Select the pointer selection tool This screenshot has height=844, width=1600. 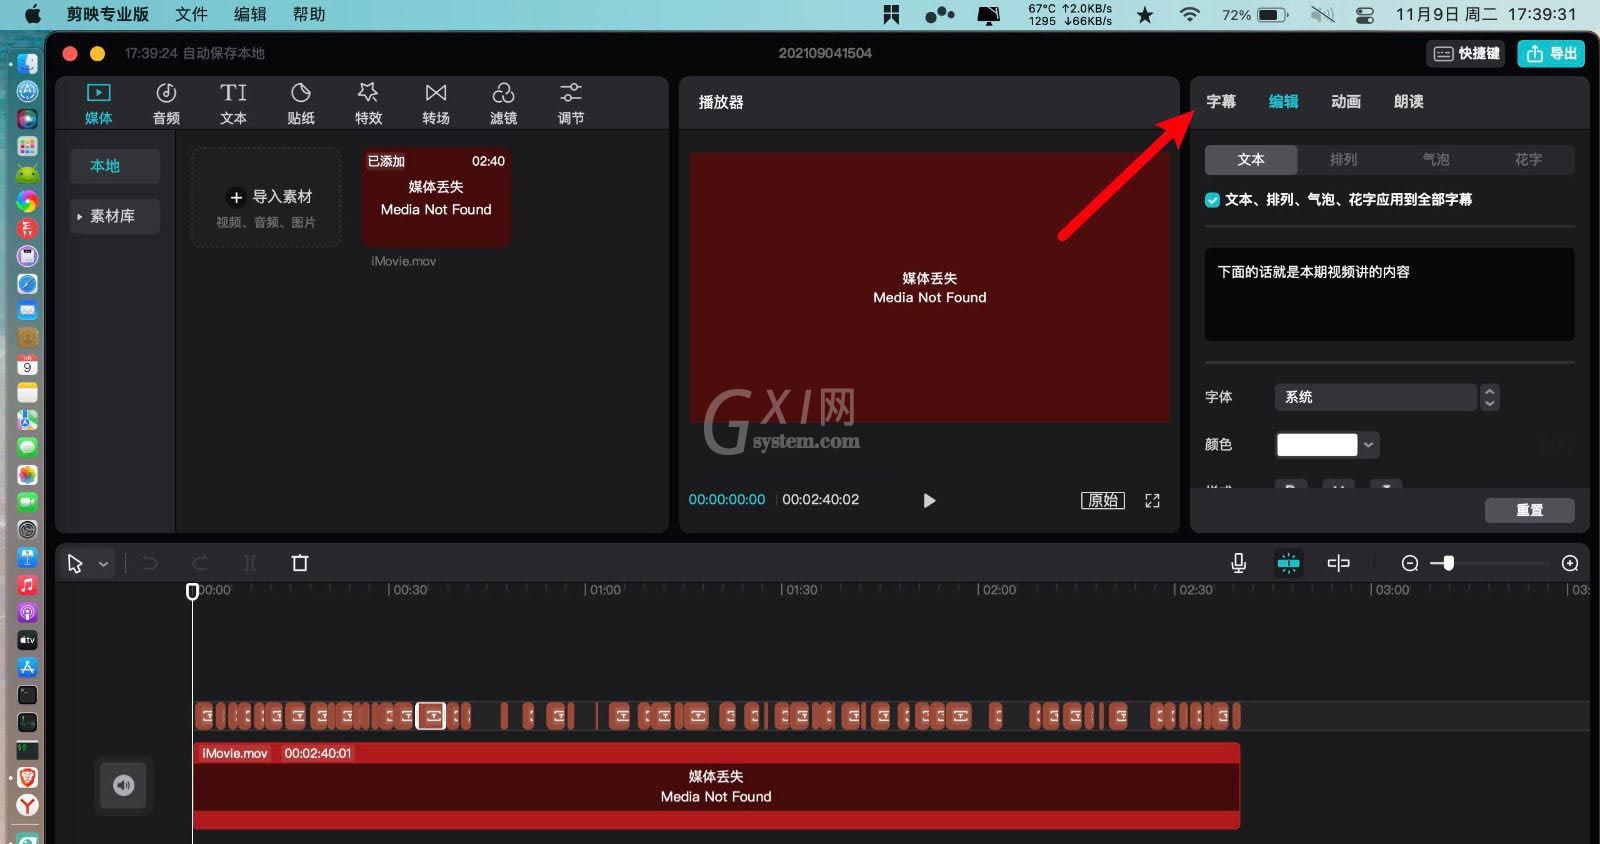click(75, 563)
